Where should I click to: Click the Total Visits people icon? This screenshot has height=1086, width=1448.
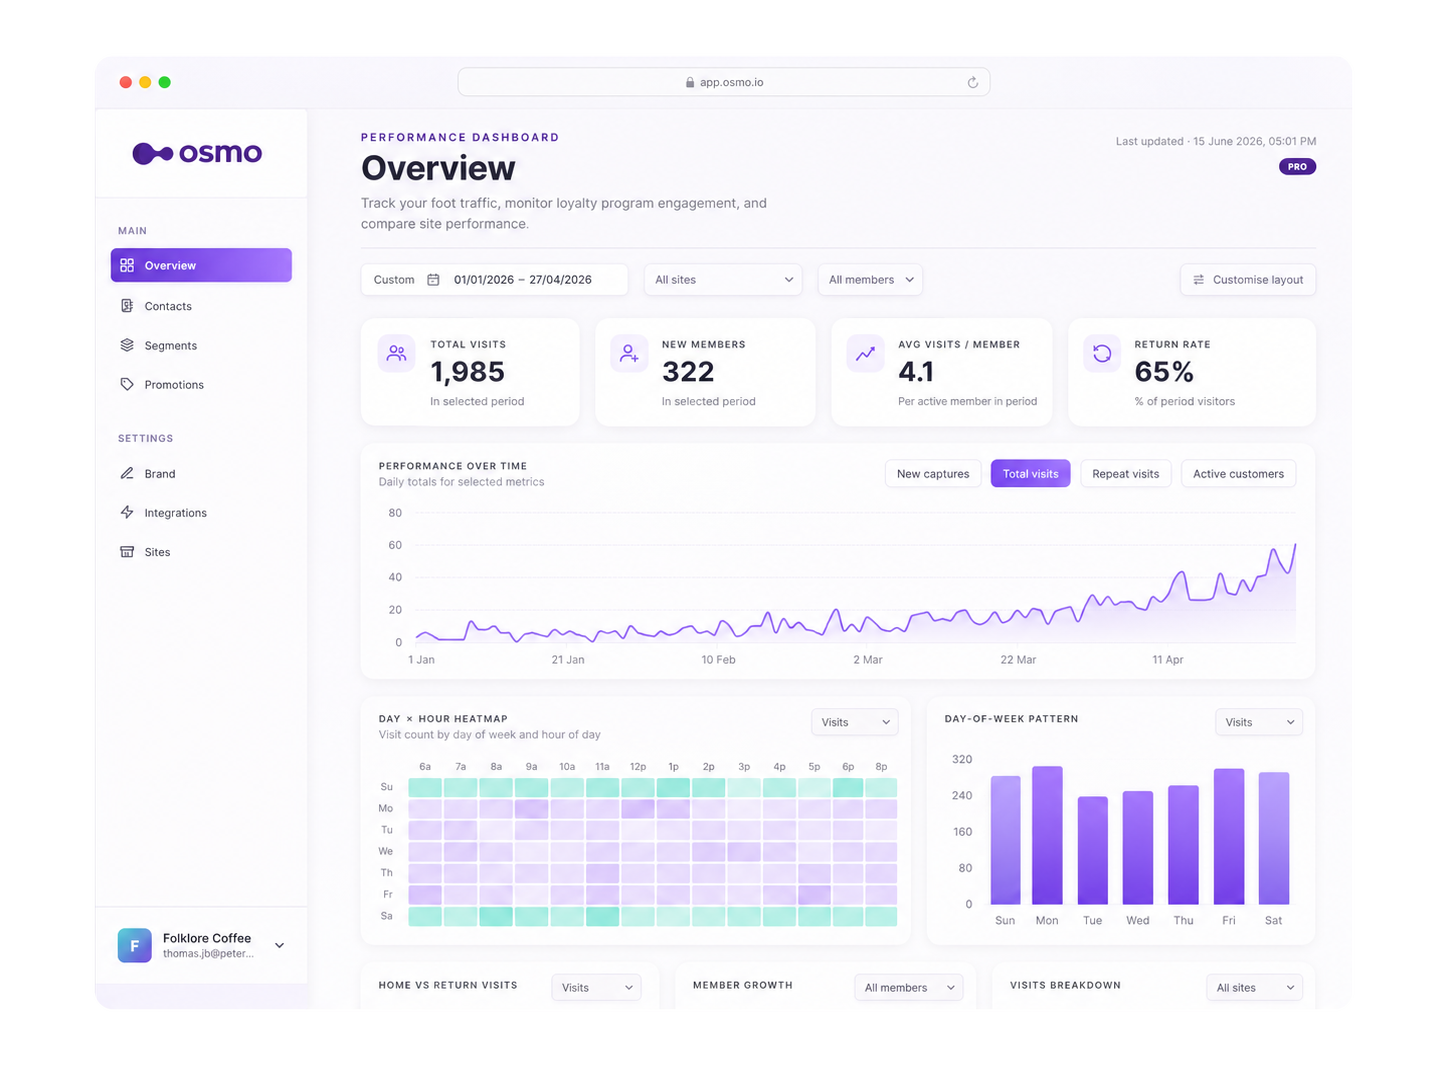(397, 353)
